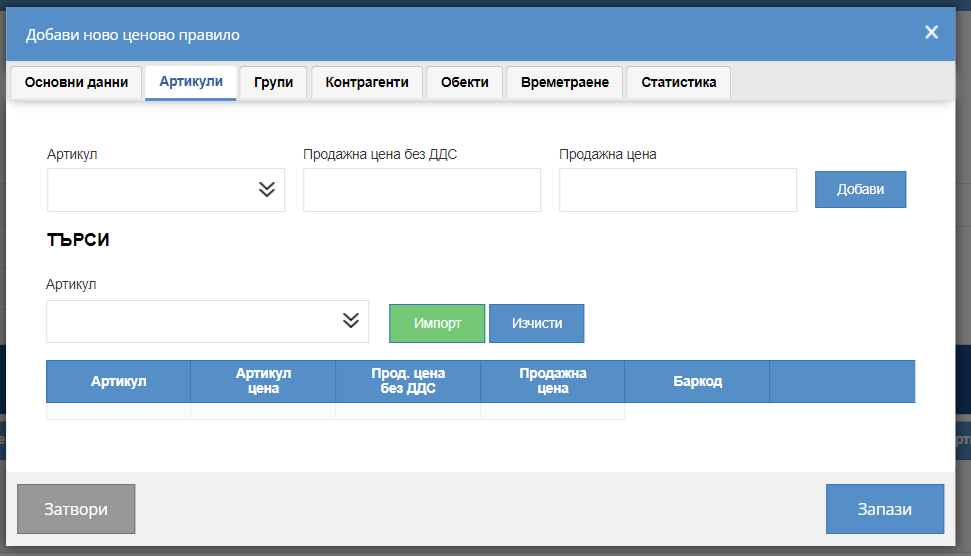Open the Основни данни tab
Viewport: 971px width, 556px height.
(76, 82)
